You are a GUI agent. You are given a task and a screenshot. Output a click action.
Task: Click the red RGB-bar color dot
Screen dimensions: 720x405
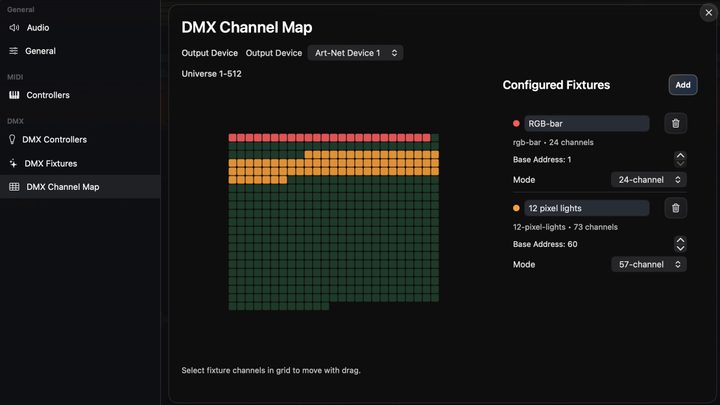[516, 124]
